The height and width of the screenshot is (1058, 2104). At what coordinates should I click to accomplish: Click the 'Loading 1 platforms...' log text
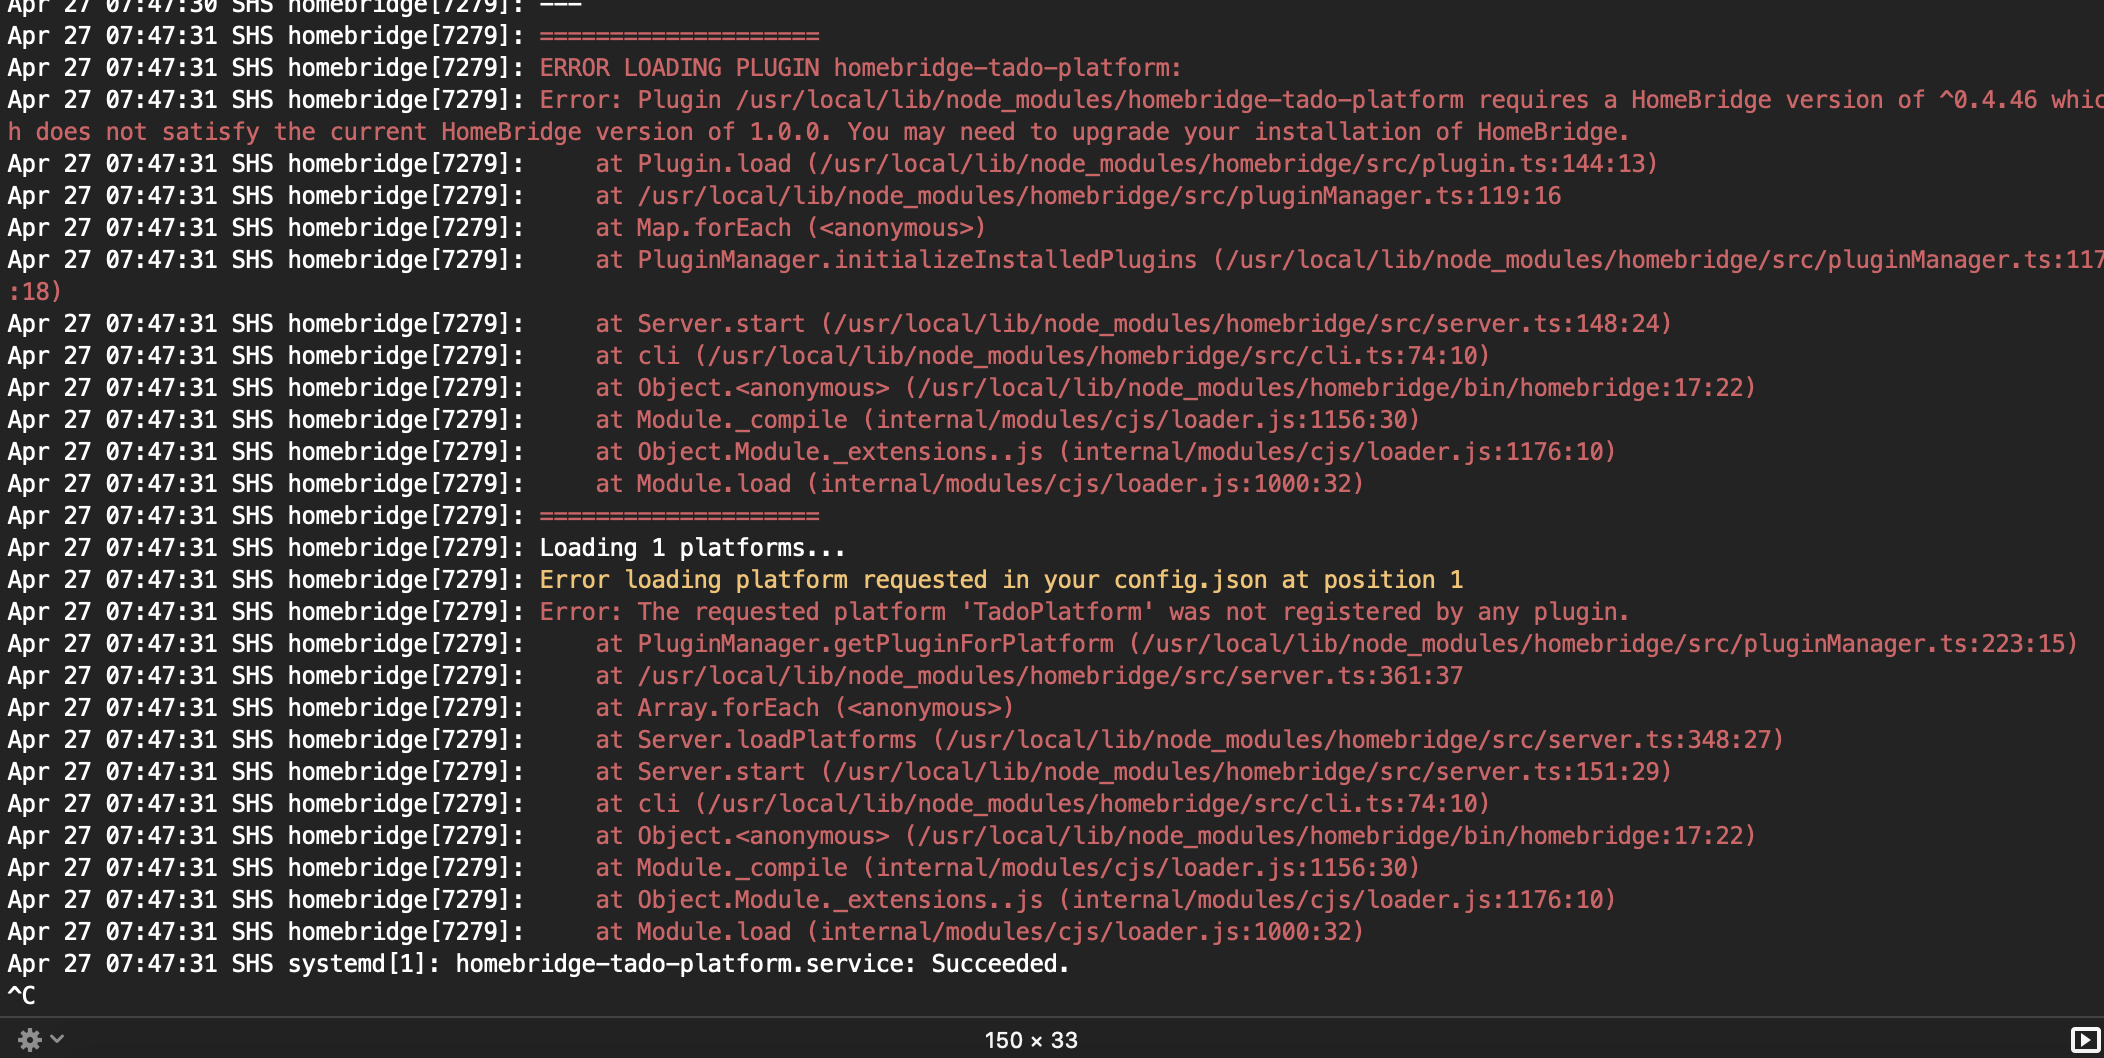[x=692, y=548]
